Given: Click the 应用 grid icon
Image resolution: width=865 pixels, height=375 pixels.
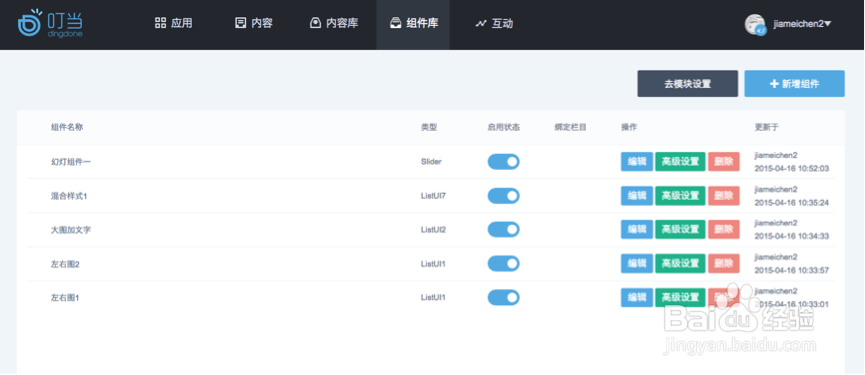Looking at the screenshot, I should (x=161, y=23).
